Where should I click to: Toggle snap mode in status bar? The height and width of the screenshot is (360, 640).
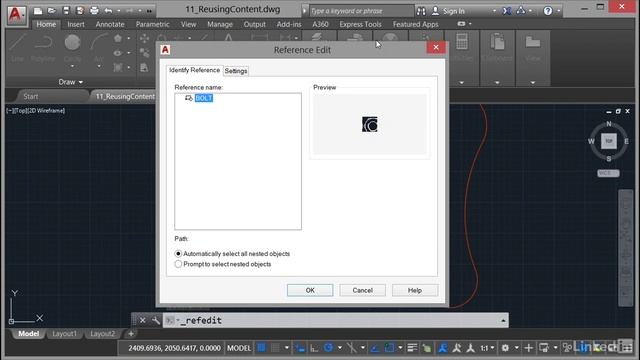pyautogui.click(x=276, y=348)
